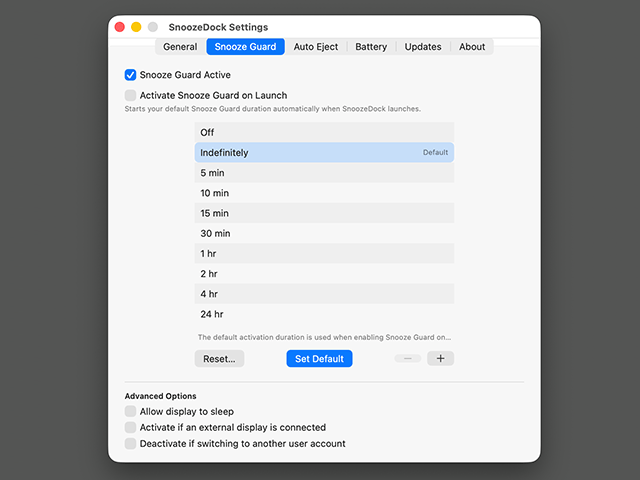This screenshot has height=480, width=640.
Task: Check Deactivate if switching to another user account
Action: pyautogui.click(x=130, y=444)
